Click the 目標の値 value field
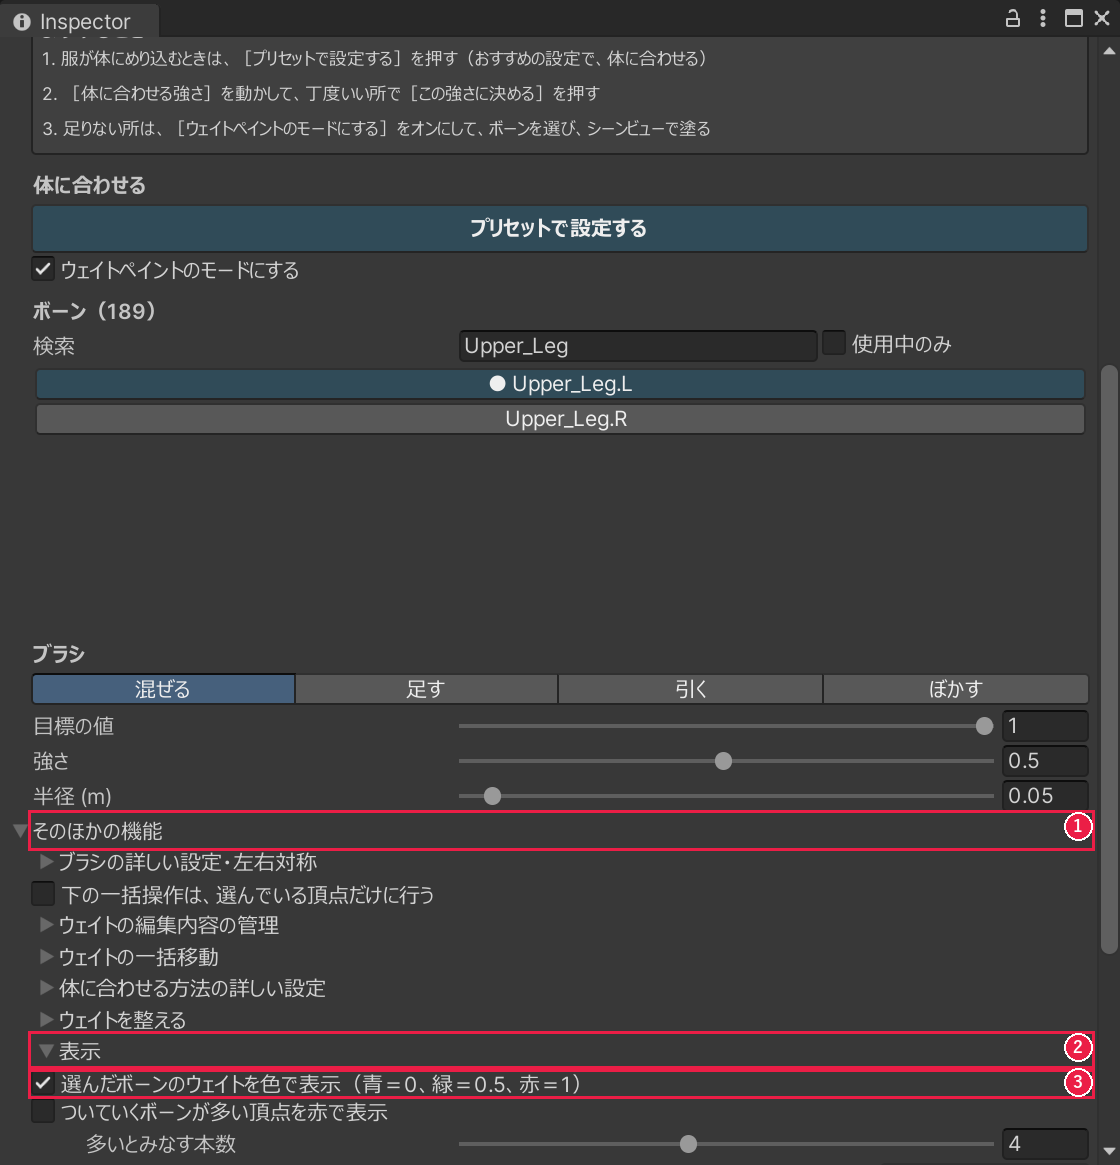The width and height of the screenshot is (1120, 1165). tap(1045, 726)
